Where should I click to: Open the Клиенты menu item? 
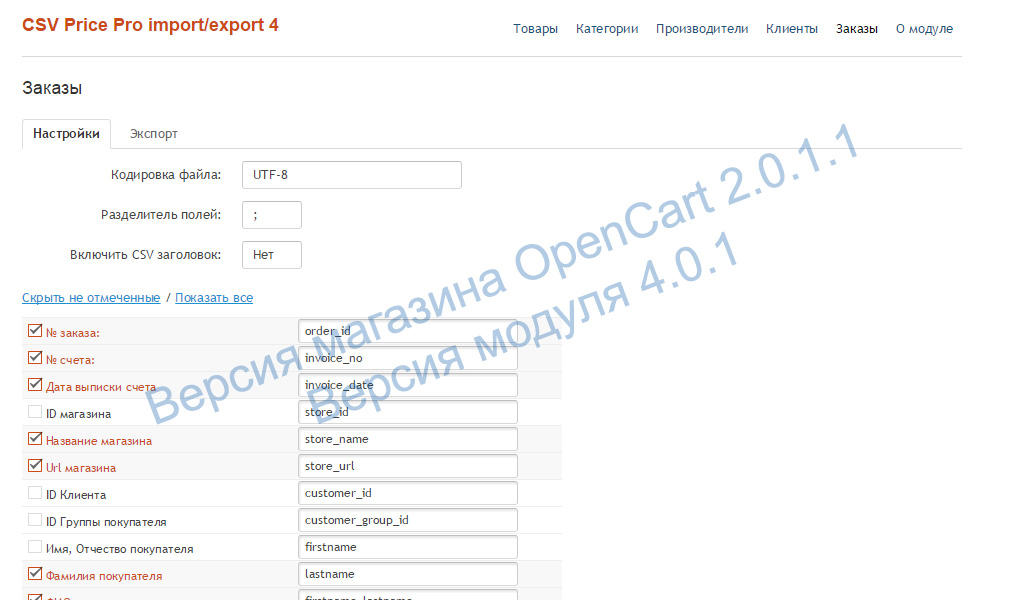792,29
